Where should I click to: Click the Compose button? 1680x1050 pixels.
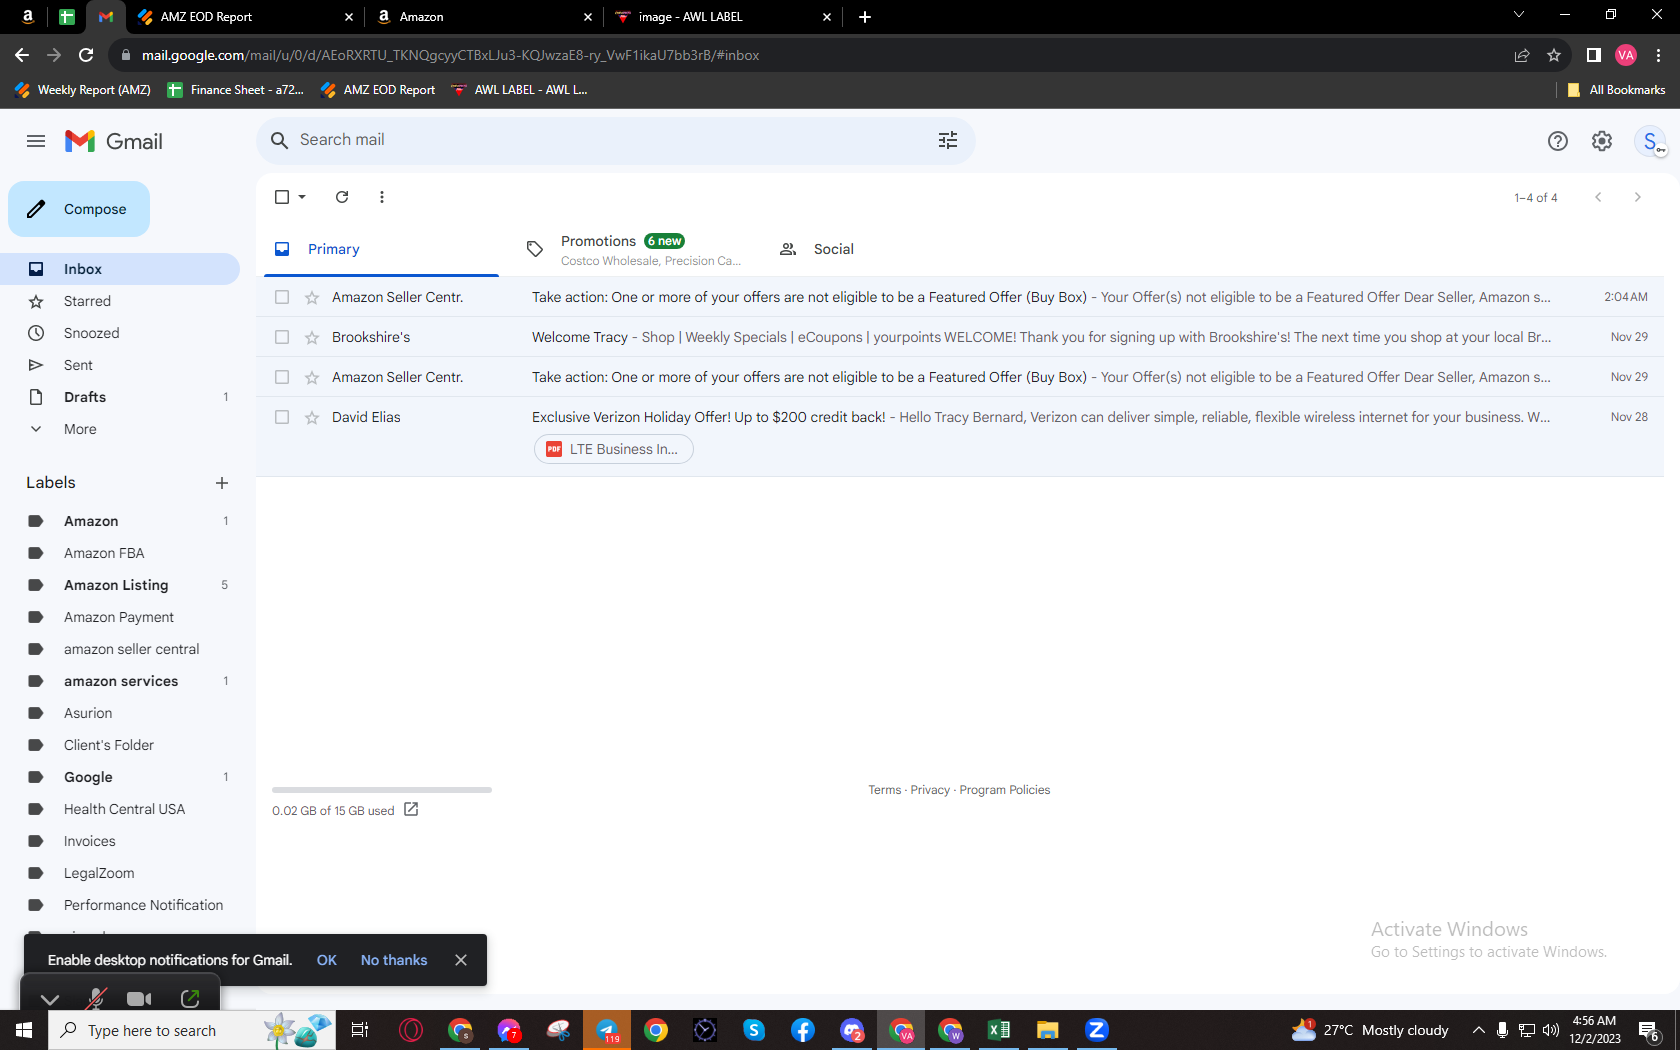tap(79, 209)
